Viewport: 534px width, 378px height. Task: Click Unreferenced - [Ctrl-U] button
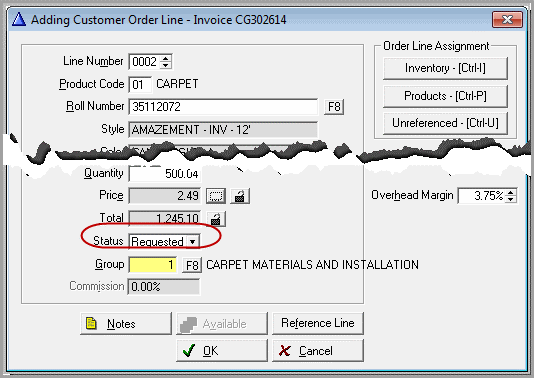pyautogui.click(x=445, y=123)
